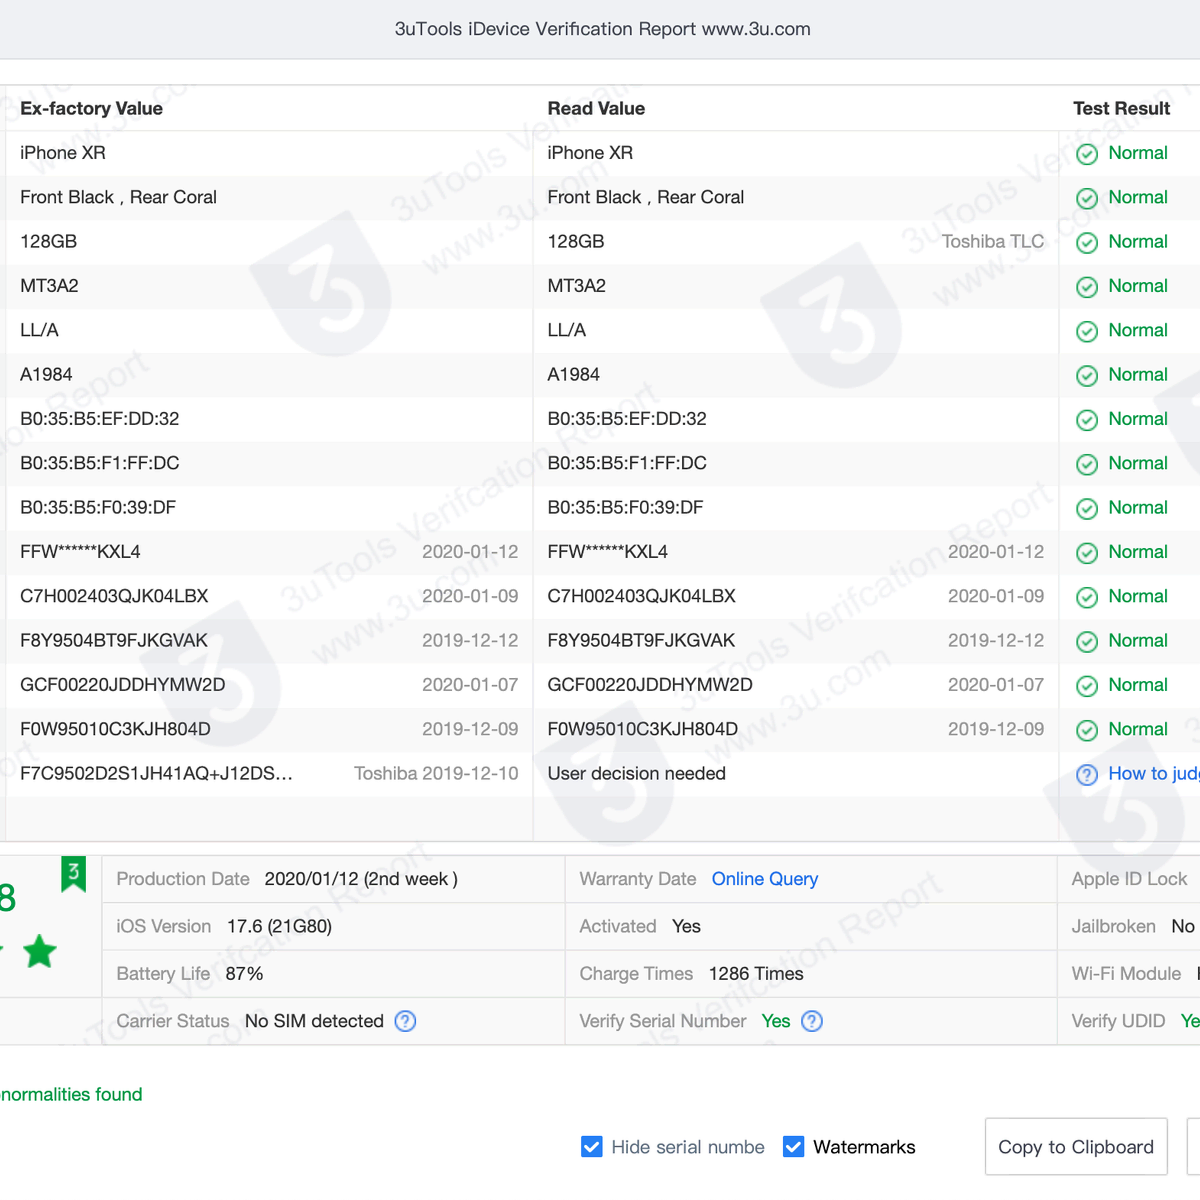Viewport: 1200px width, 1200px height.
Task: Select iPhone XR in the Read Value column
Action: click(590, 152)
